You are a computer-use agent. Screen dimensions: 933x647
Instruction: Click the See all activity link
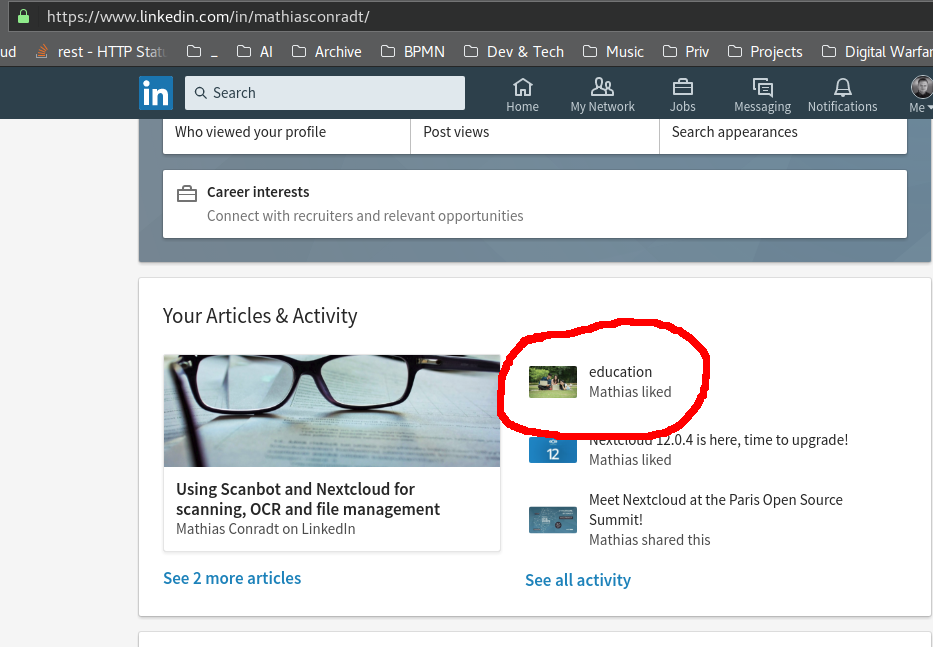click(x=577, y=580)
